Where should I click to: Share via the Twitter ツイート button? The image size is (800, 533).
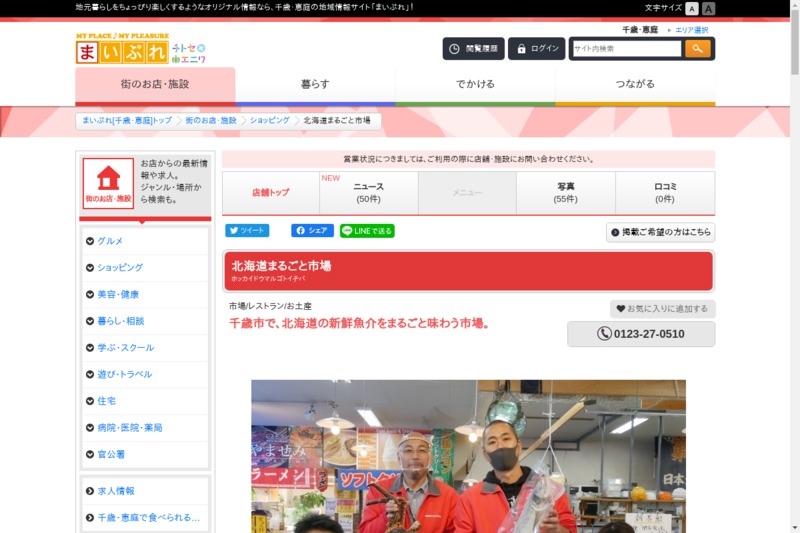(247, 230)
